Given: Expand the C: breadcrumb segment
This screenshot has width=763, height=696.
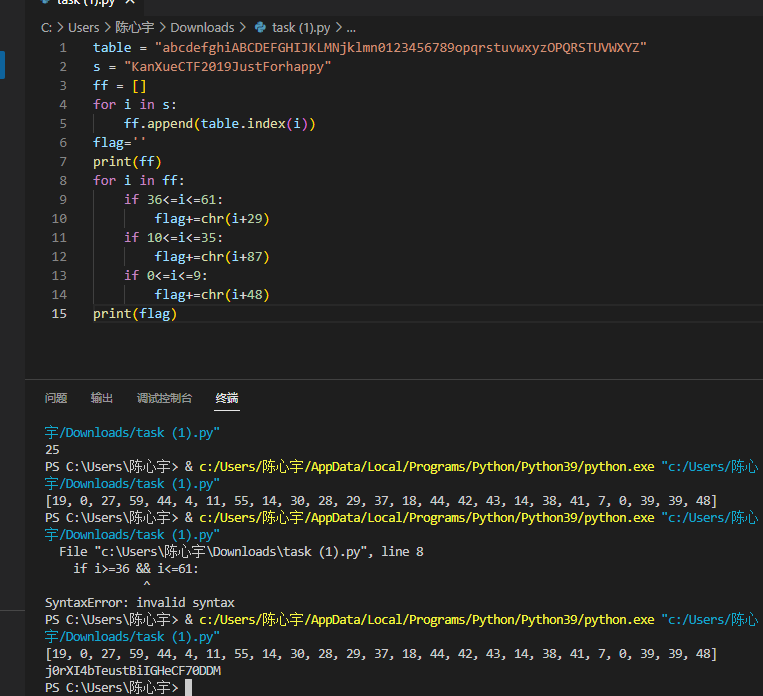Looking at the screenshot, I should [46, 28].
